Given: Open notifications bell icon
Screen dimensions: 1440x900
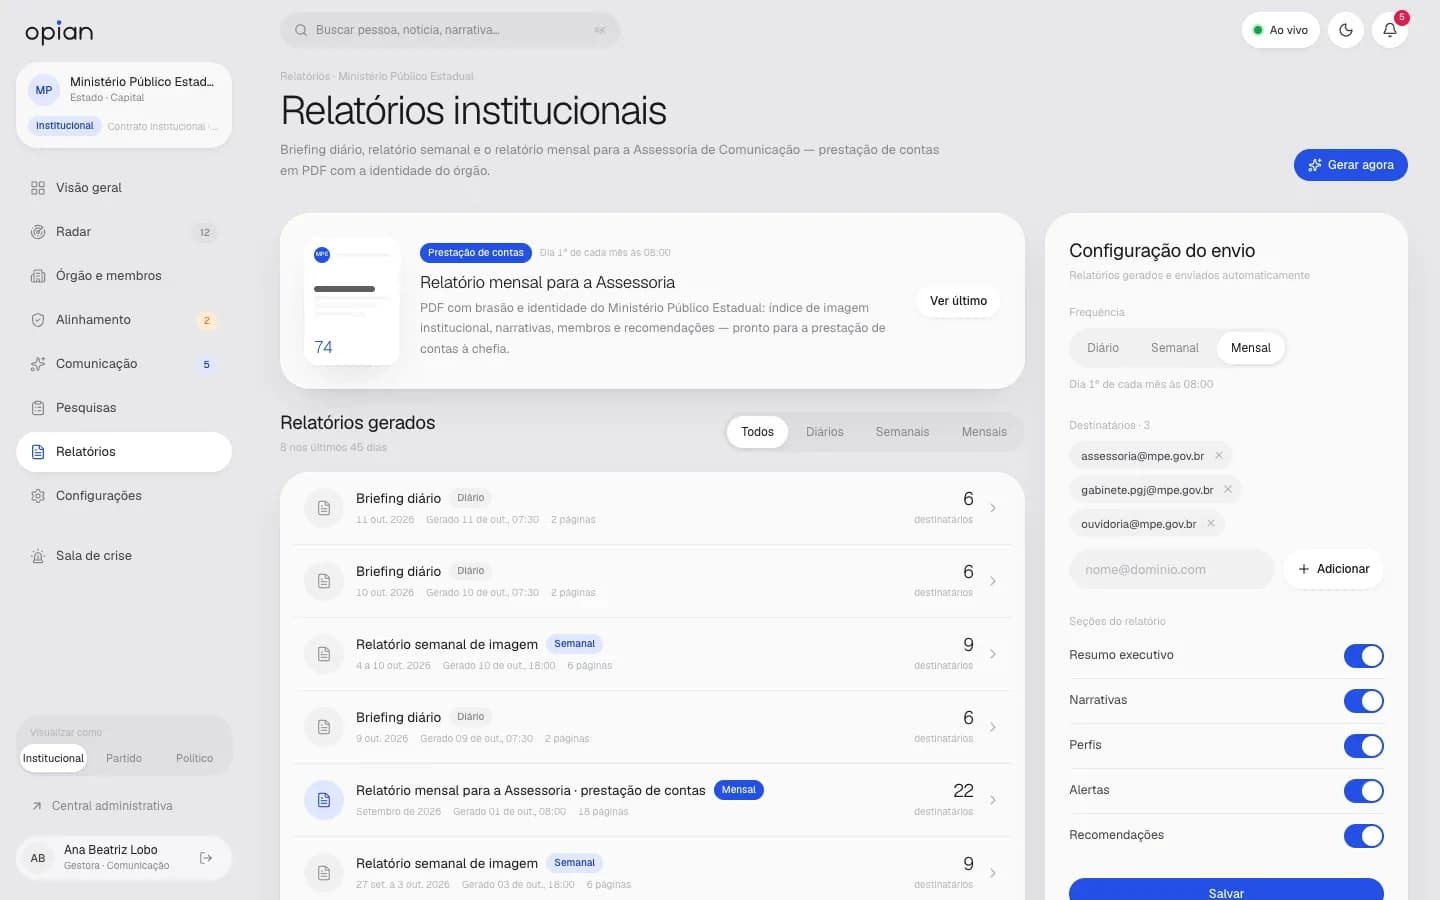Looking at the screenshot, I should (1390, 30).
